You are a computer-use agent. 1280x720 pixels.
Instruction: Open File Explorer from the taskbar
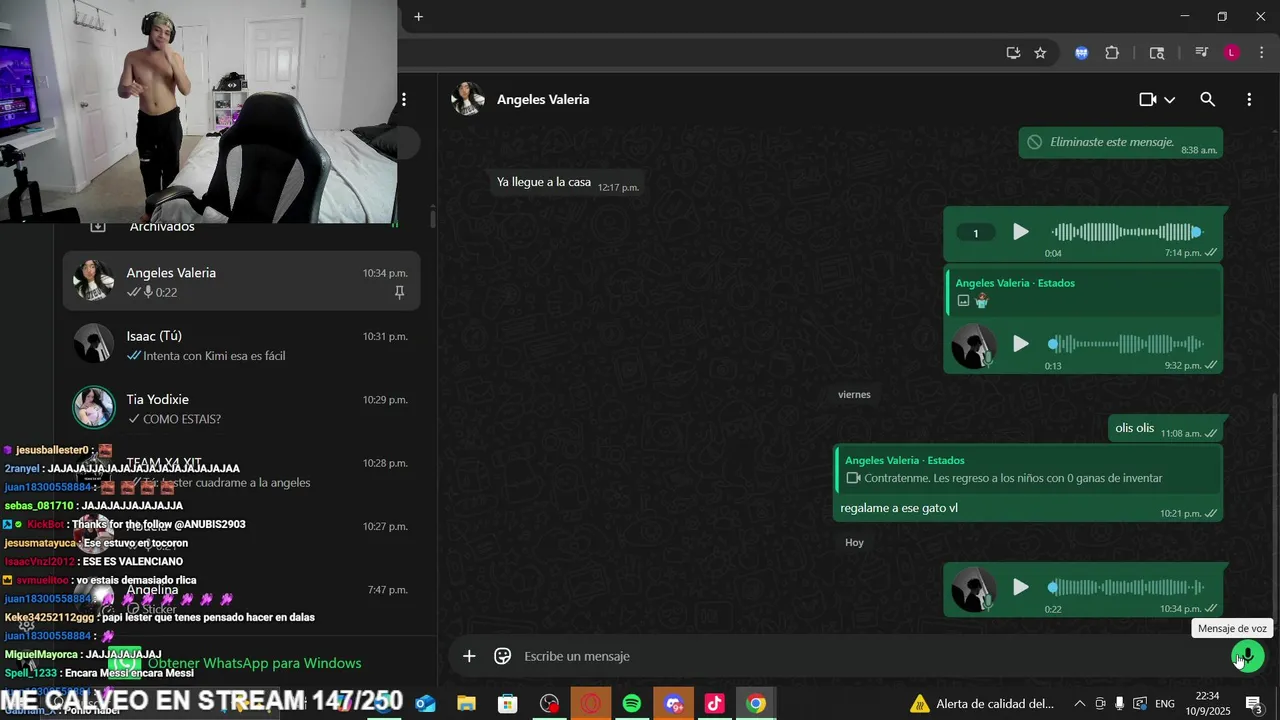(x=466, y=704)
